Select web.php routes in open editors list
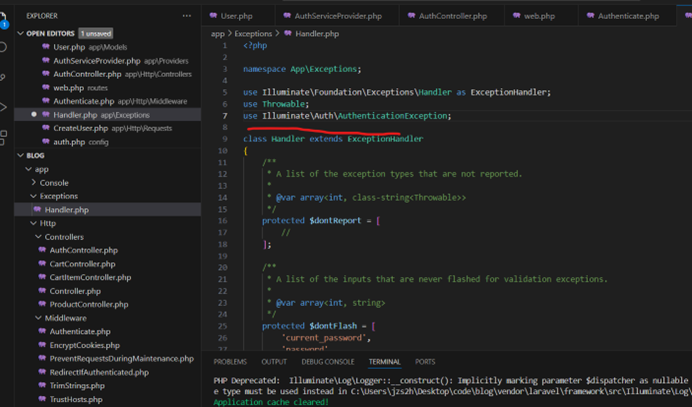Image resolution: width=692 pixels, height=407 pixels. point(108,88)
